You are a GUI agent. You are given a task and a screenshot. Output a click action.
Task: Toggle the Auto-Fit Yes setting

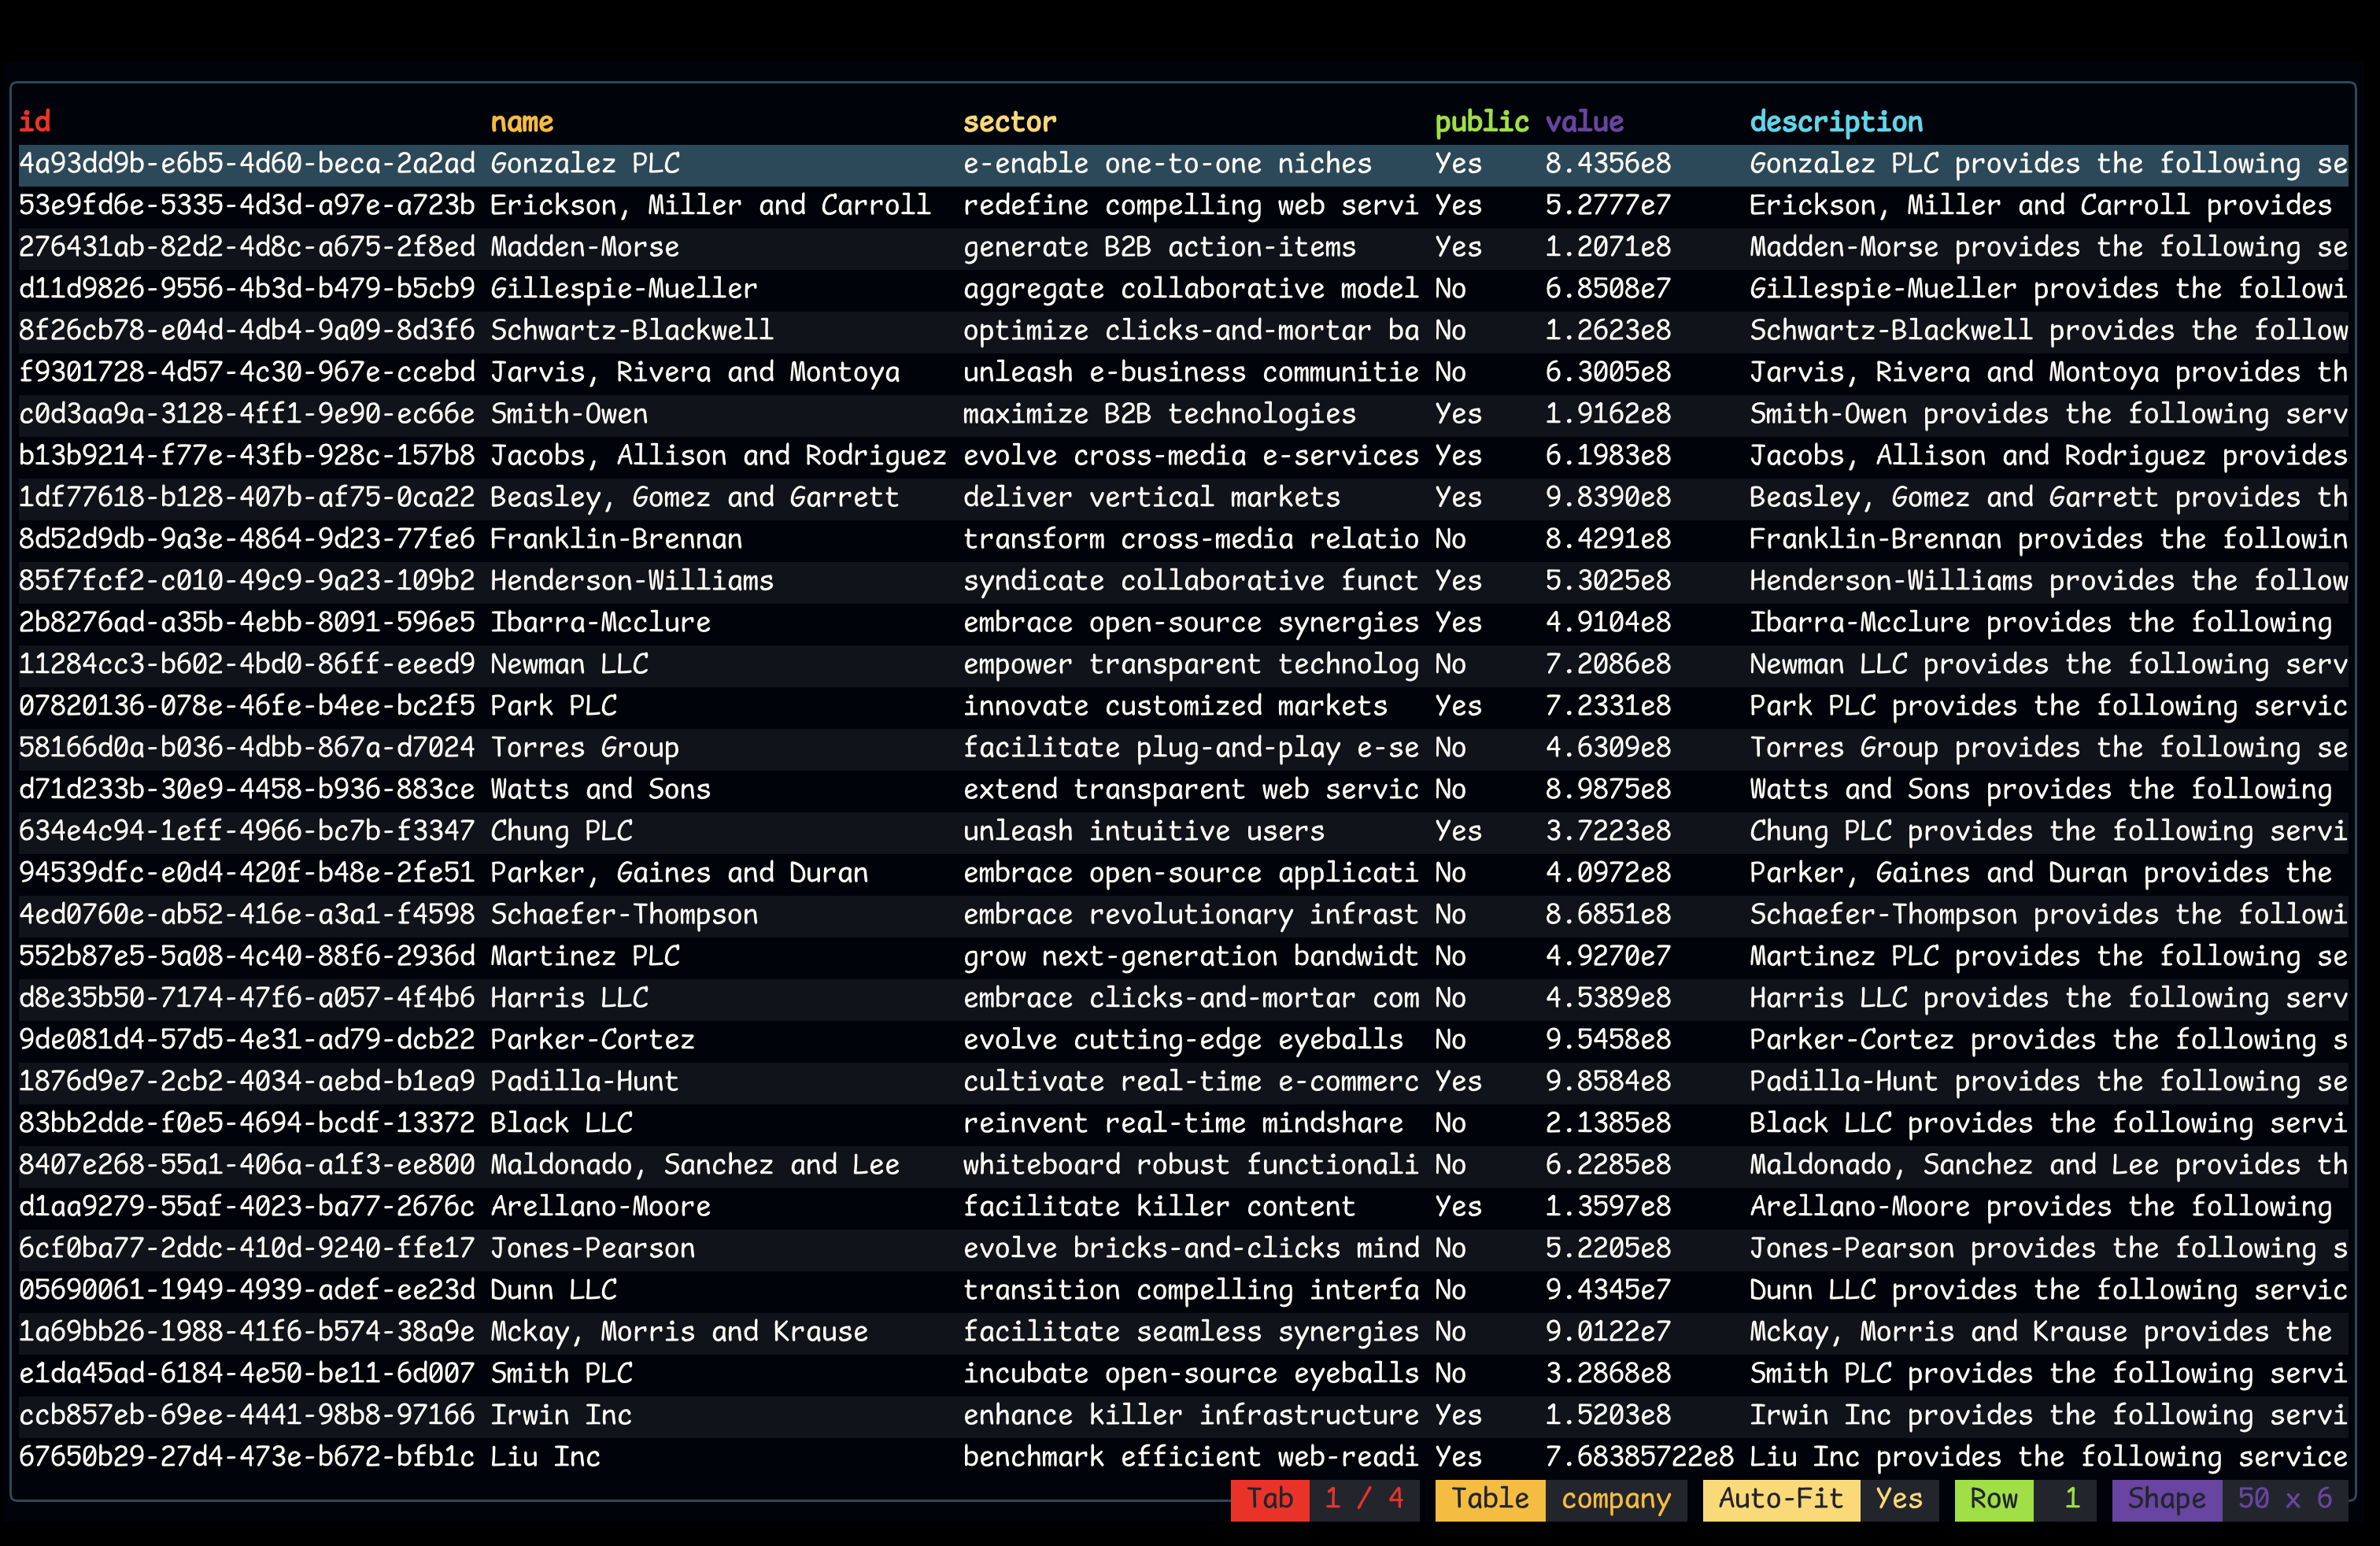(x=1898, y=1498)
